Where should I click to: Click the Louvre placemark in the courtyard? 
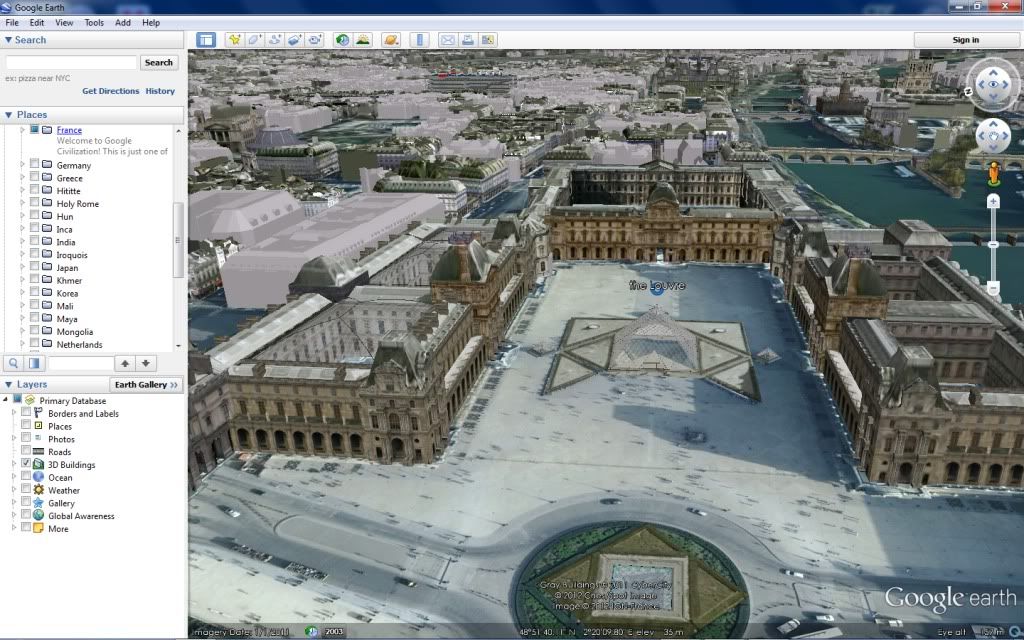(657, 288)
